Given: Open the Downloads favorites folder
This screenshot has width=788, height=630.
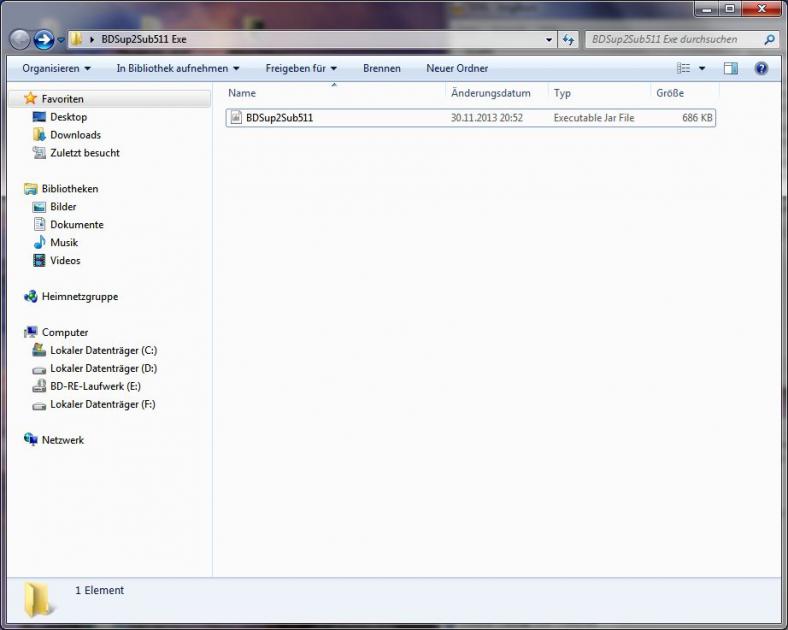Looking at the screenshot, I should tap(75, 135).
